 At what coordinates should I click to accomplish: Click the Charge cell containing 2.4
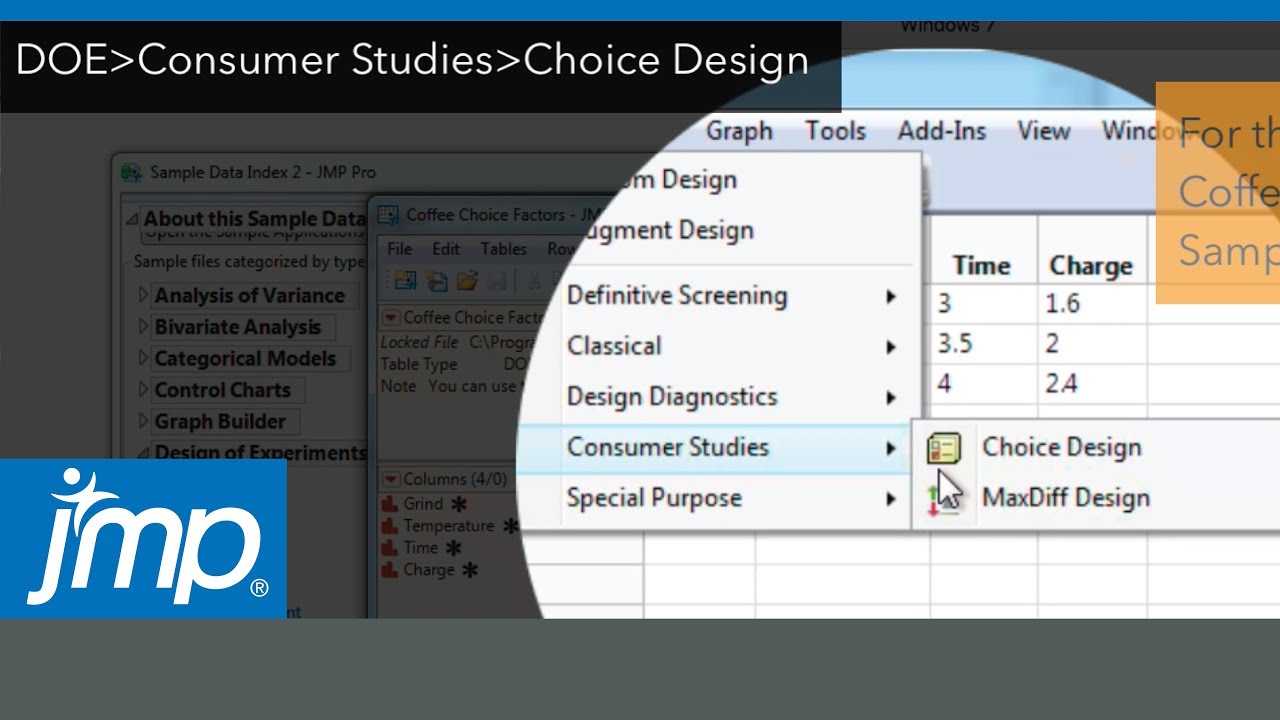coord(1092,384)
